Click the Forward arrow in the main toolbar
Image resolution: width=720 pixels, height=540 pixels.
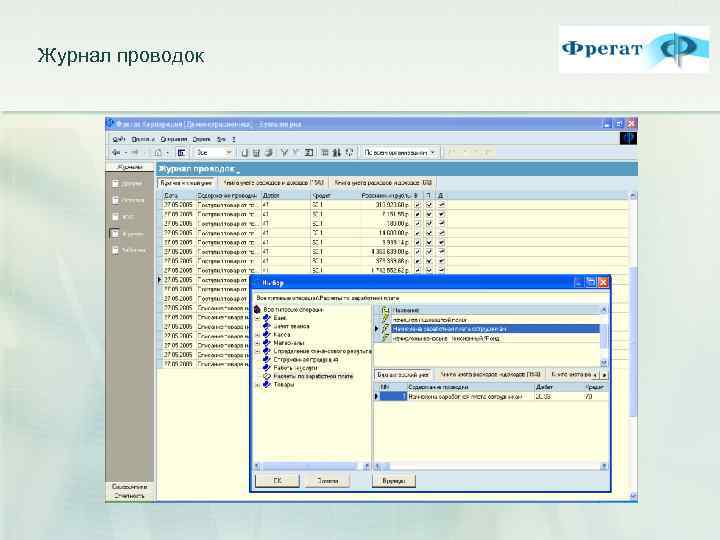click(x=135, y=152)
